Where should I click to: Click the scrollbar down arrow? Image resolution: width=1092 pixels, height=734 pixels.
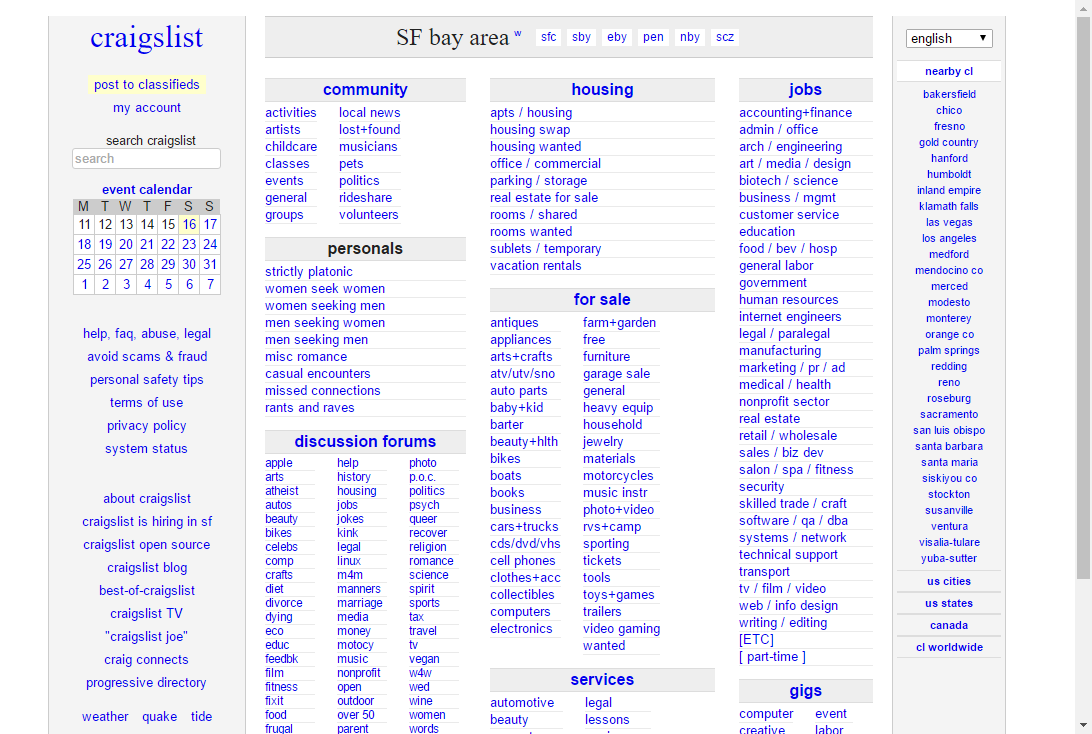[x=1083, y=725]
